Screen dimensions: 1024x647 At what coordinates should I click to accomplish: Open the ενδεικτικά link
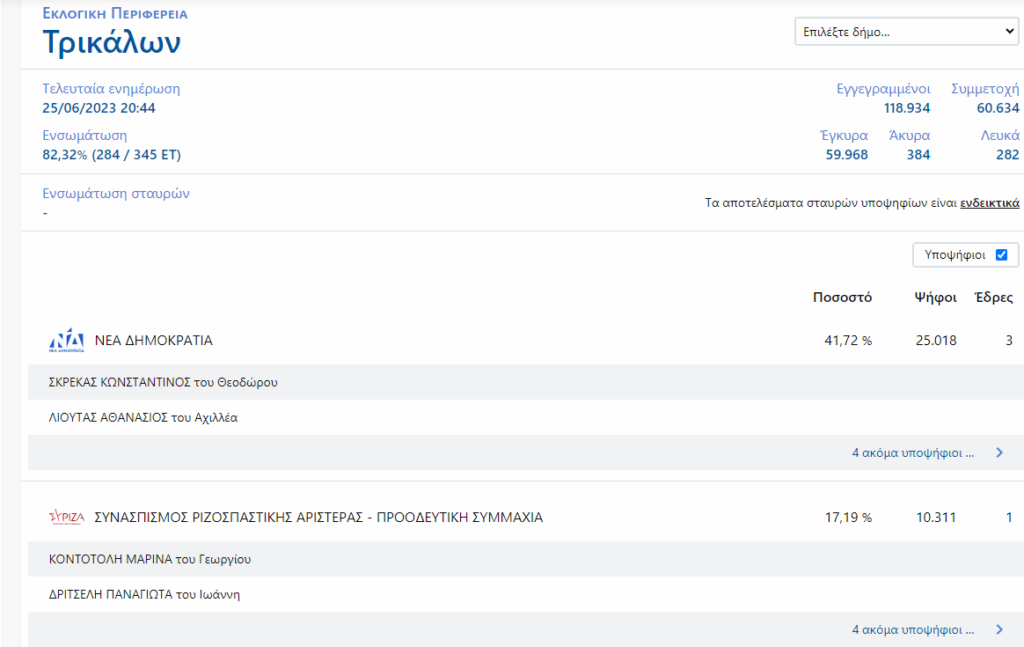click(x=989, y=202)
